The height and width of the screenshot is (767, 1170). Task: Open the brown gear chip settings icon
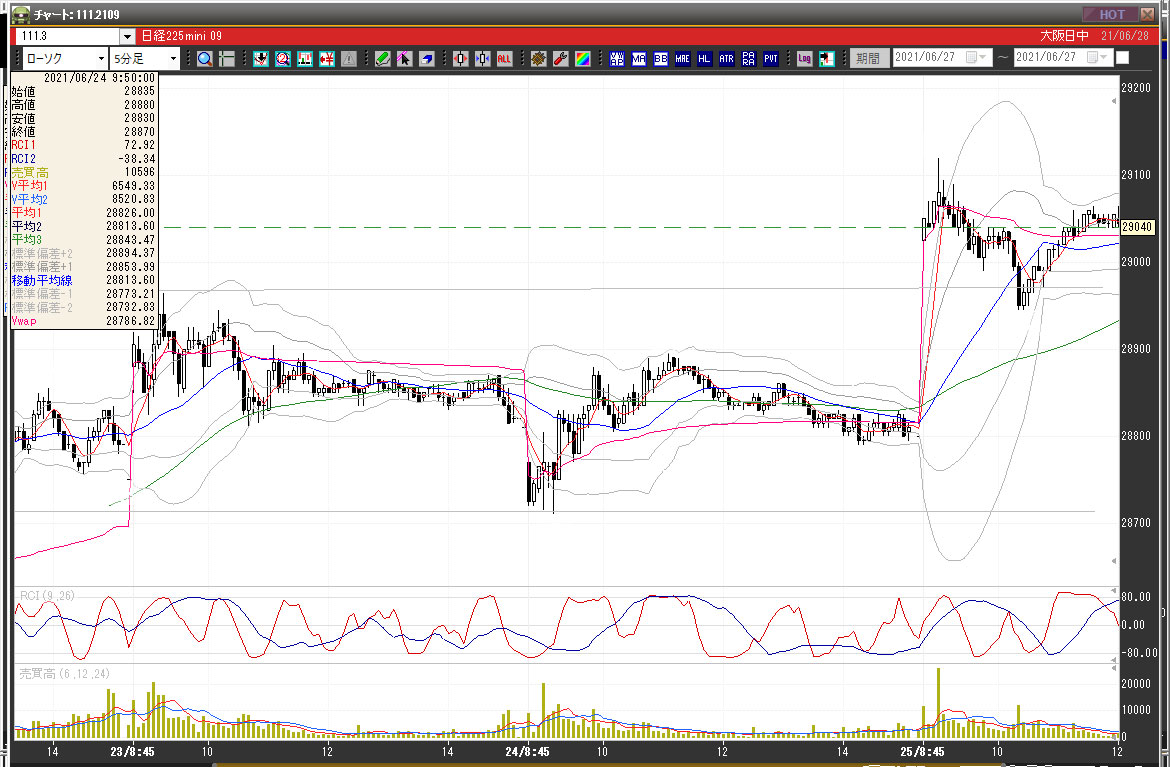coord(539,58)
